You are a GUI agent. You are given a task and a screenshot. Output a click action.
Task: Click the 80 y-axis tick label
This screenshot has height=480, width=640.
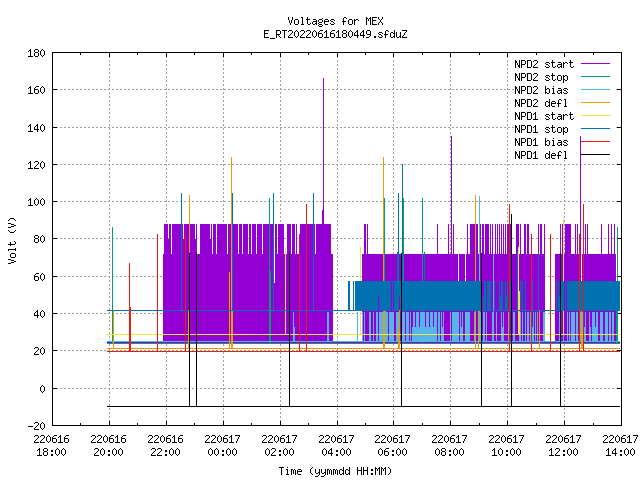pos(39,239)
